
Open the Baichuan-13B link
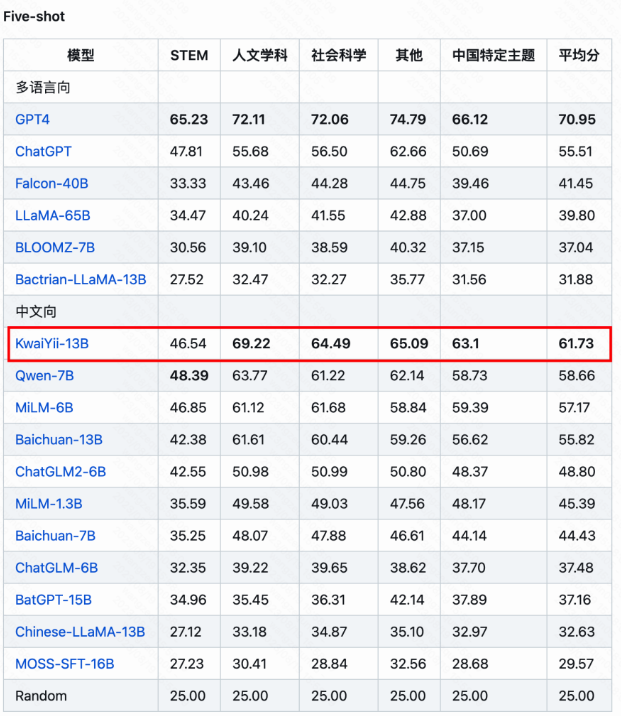(x=58, y=439)
